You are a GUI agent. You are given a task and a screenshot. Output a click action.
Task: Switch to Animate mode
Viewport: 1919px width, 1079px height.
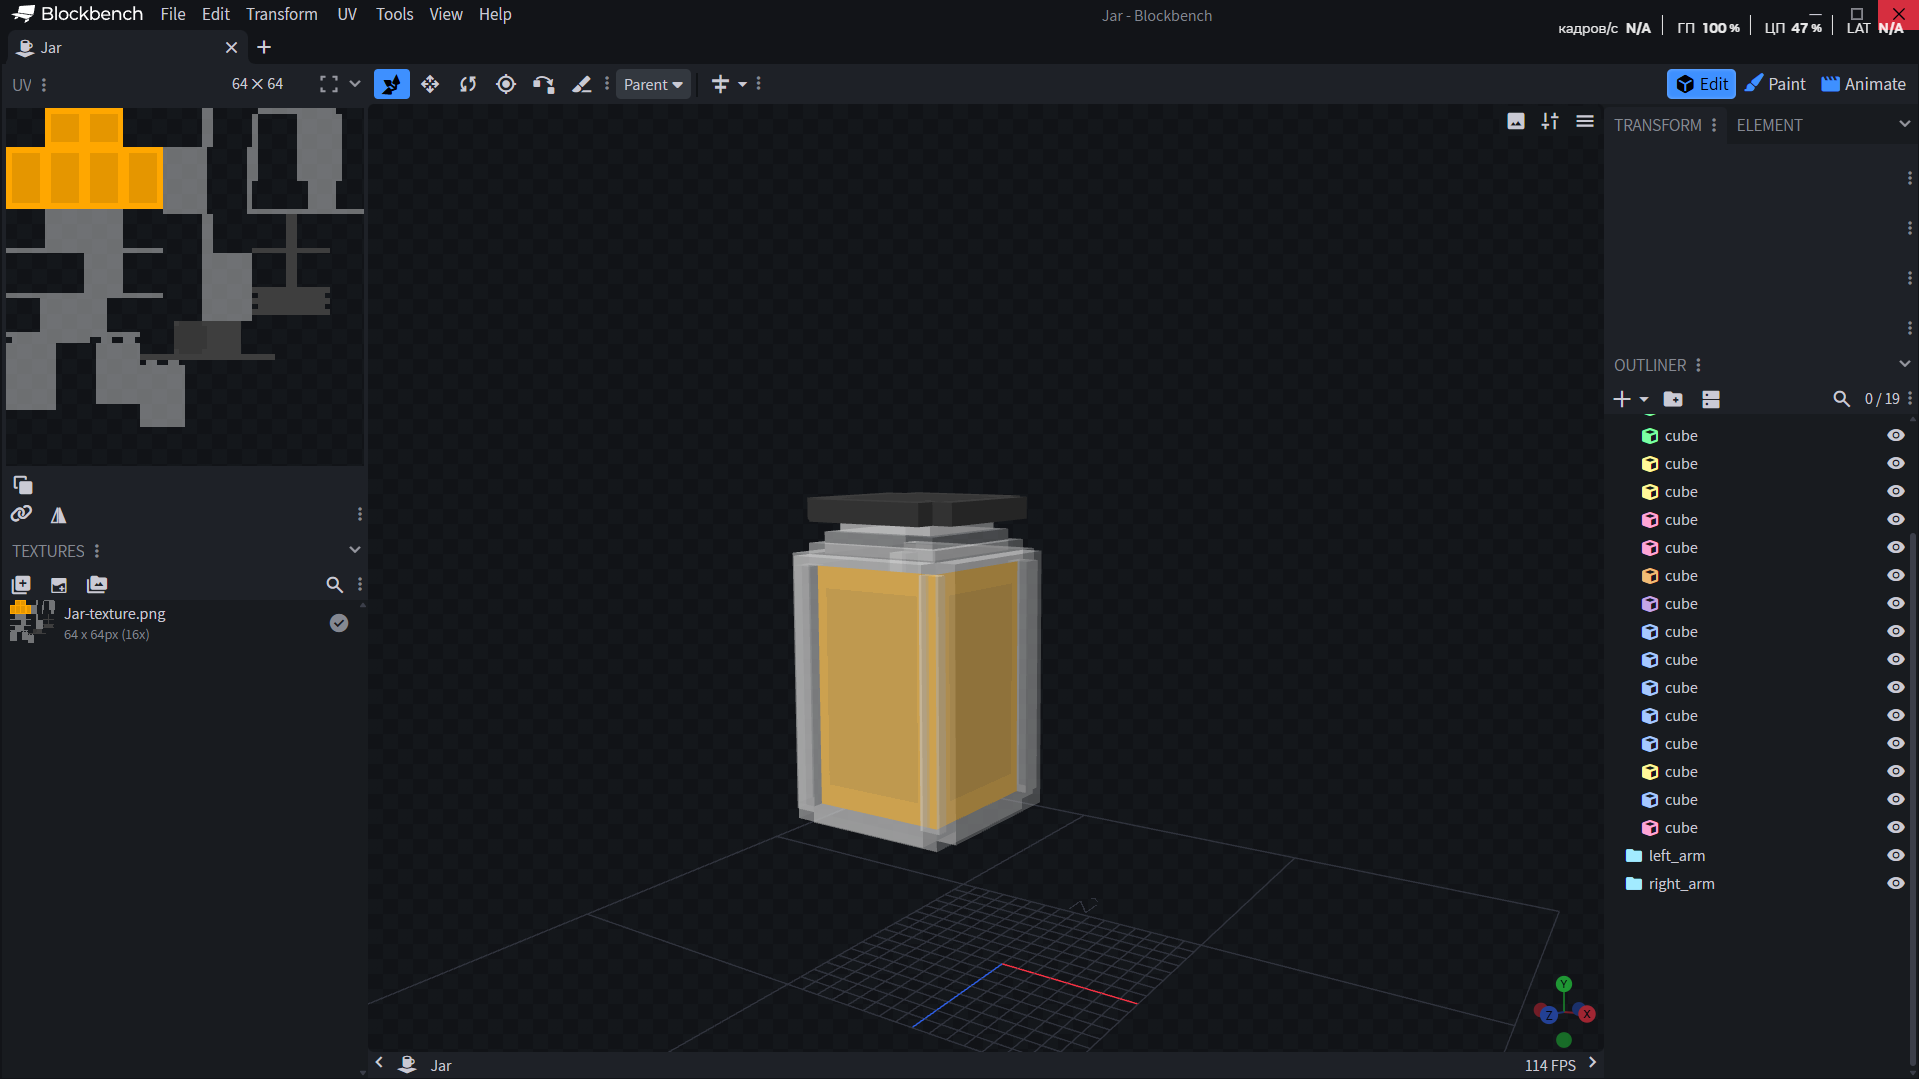[x=1863, y=85]
